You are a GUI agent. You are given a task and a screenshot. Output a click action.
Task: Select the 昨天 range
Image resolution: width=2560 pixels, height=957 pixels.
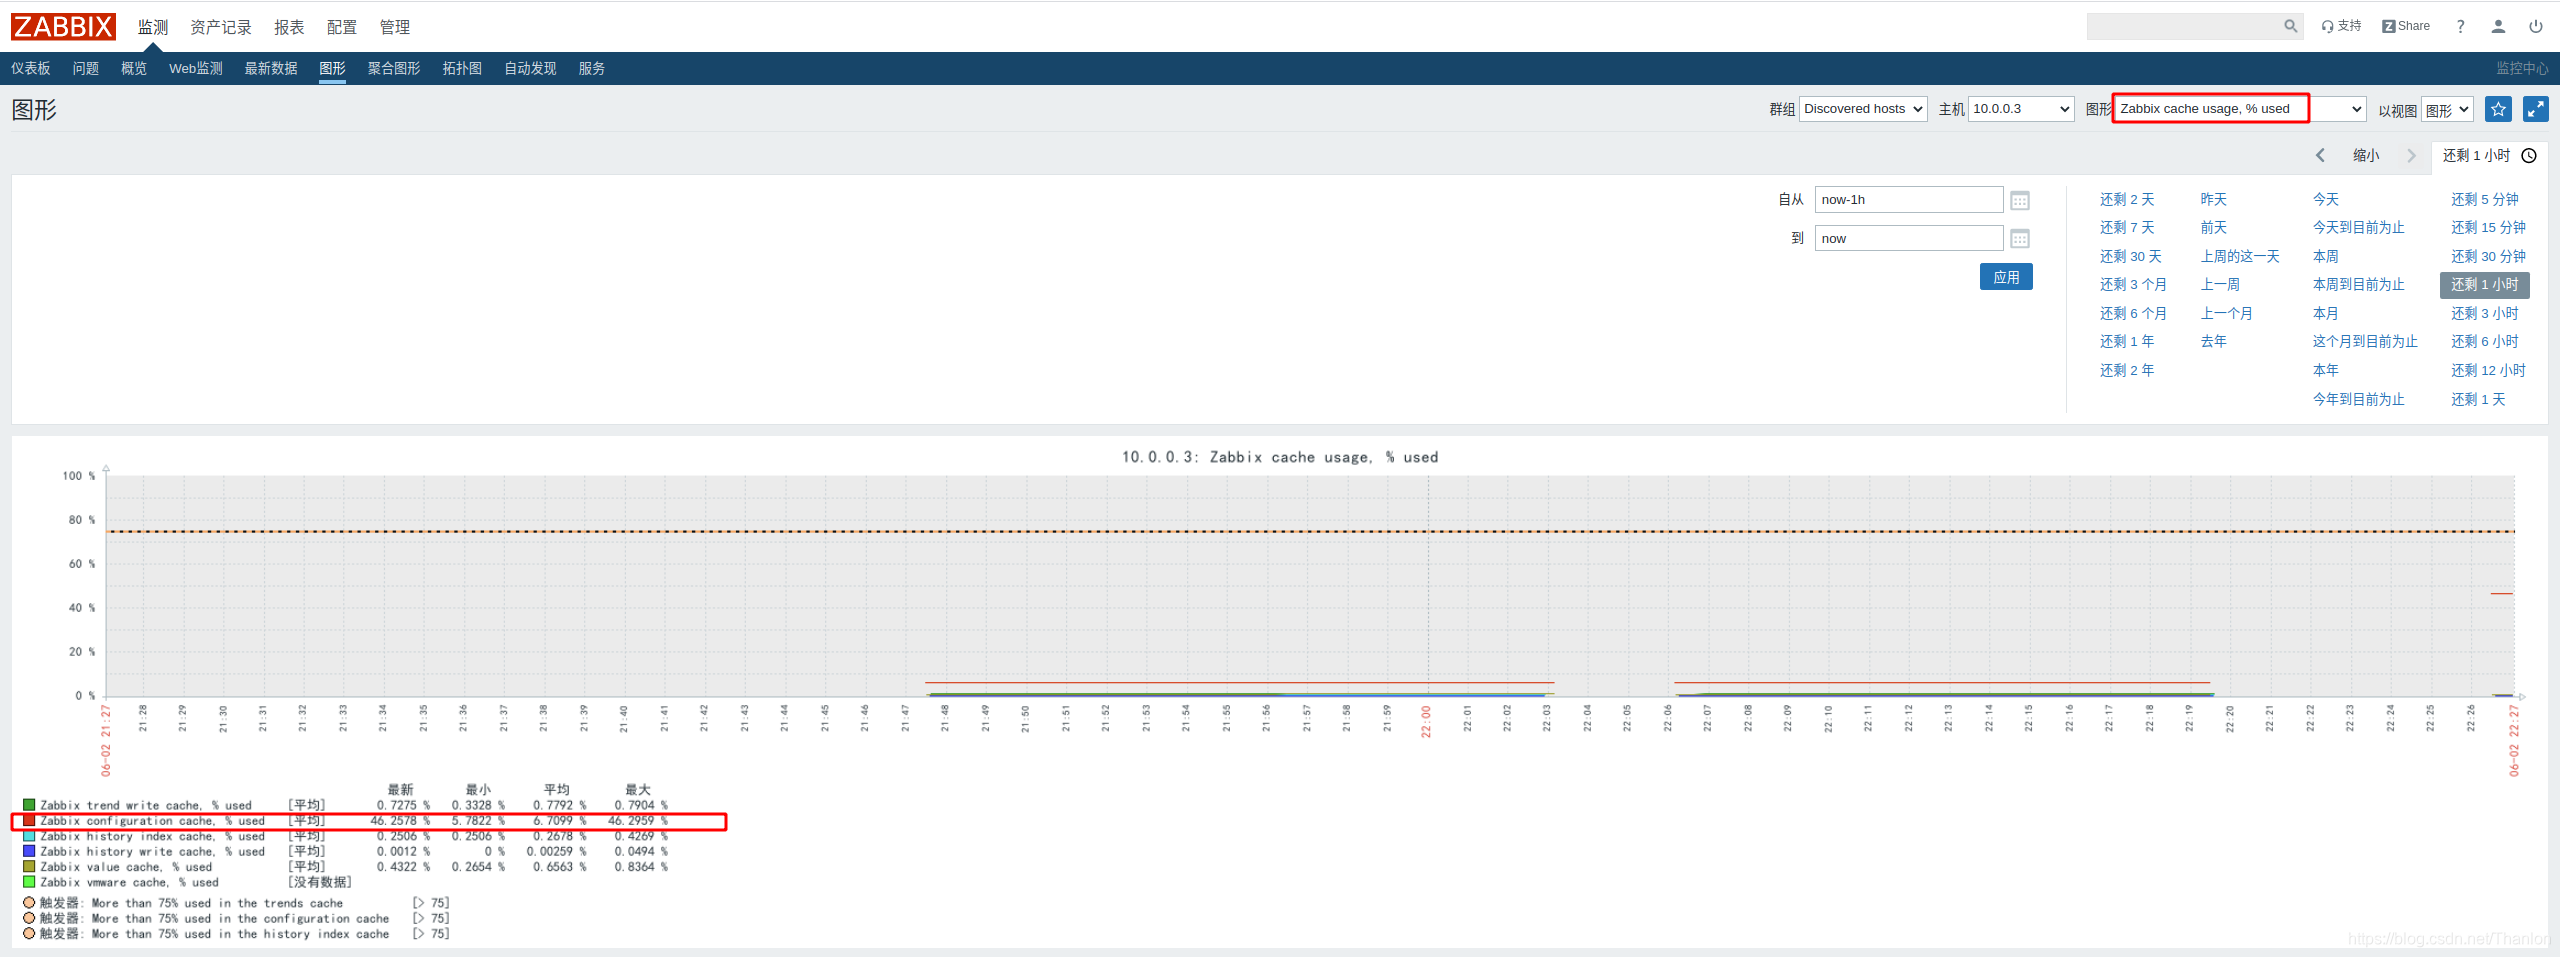coord(2214,200)
